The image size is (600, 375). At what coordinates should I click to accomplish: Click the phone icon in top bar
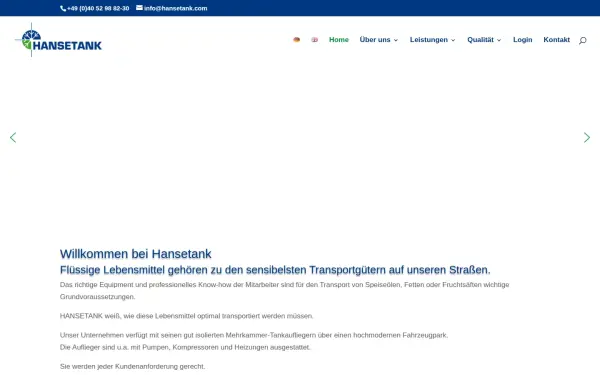click(63, 8)
